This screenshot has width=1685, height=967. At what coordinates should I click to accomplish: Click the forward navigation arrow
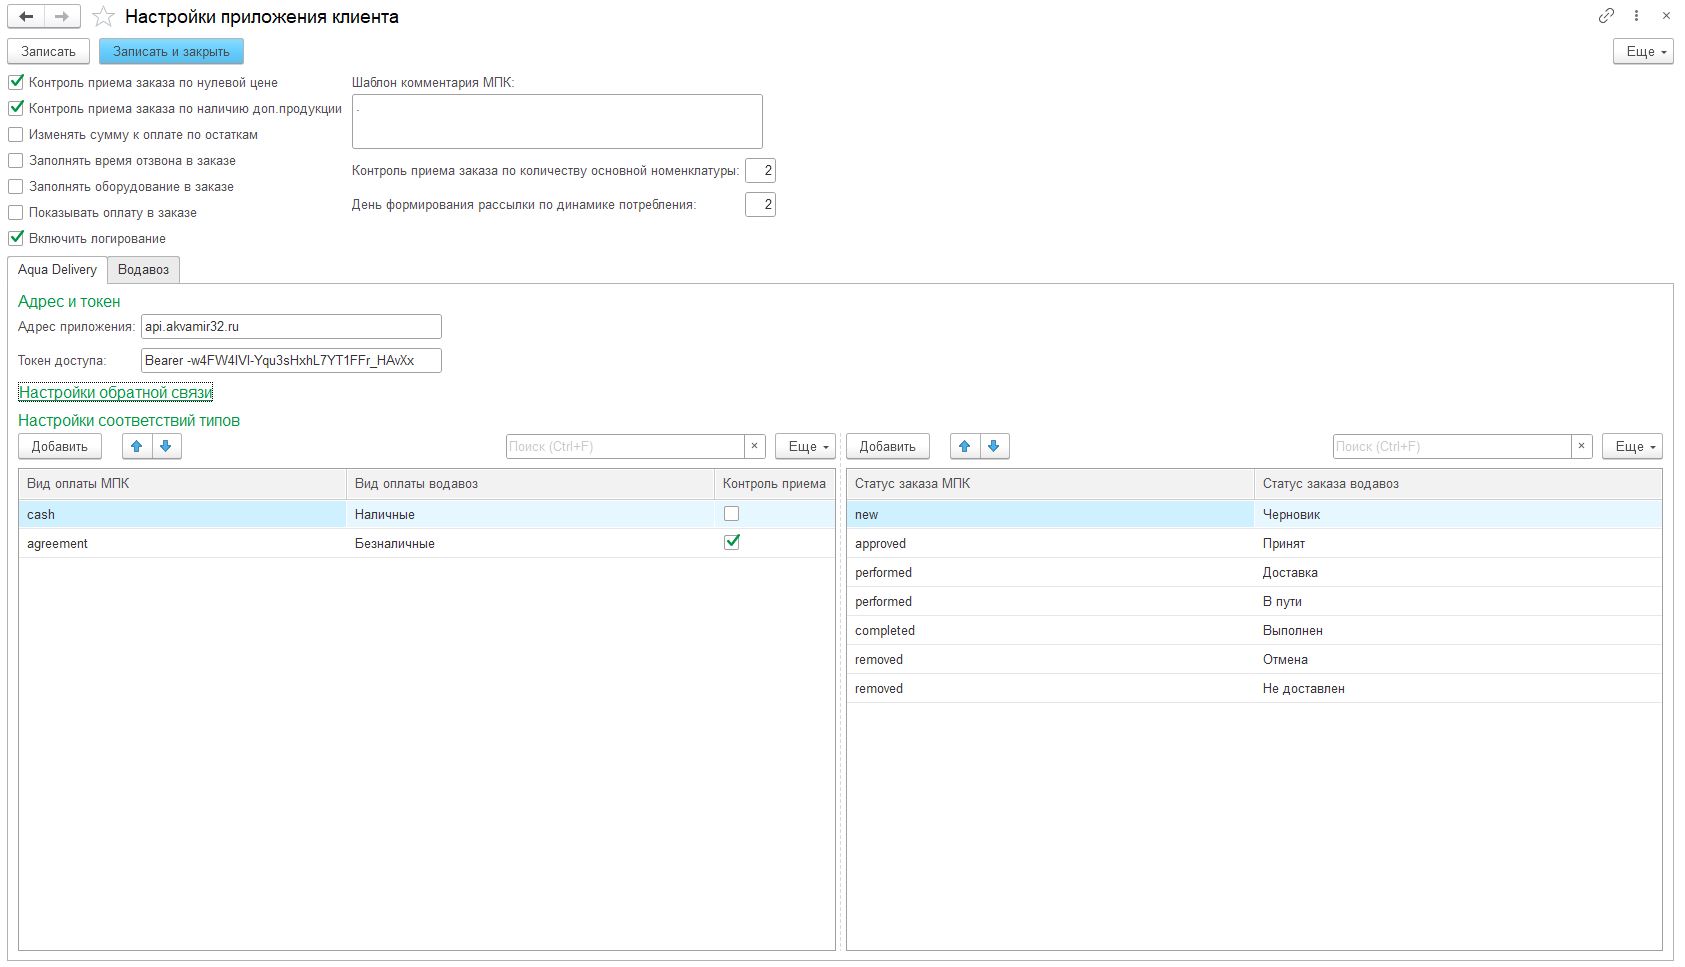click(62, 16)
